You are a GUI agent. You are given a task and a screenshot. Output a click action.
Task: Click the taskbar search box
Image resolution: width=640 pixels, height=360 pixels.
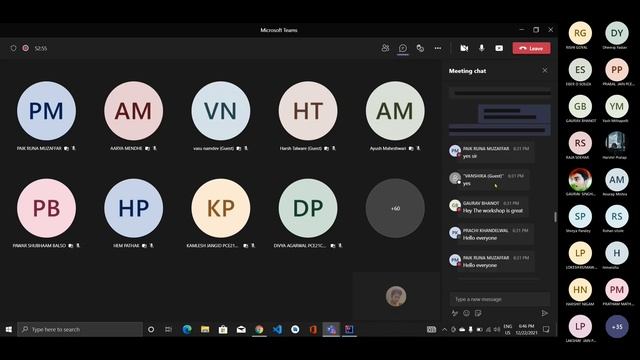tap(80, 329)
